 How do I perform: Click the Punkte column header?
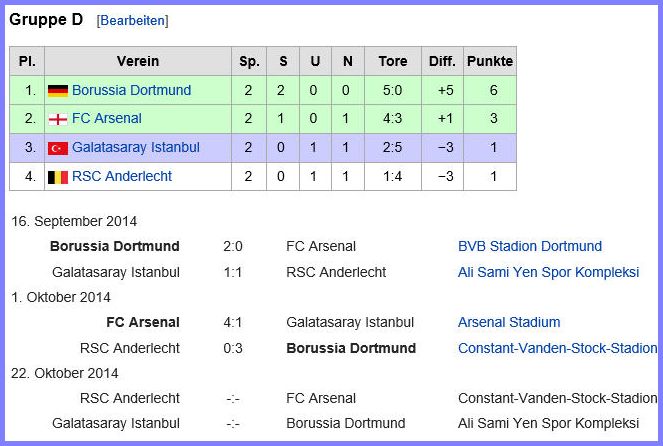pos(490,61)
